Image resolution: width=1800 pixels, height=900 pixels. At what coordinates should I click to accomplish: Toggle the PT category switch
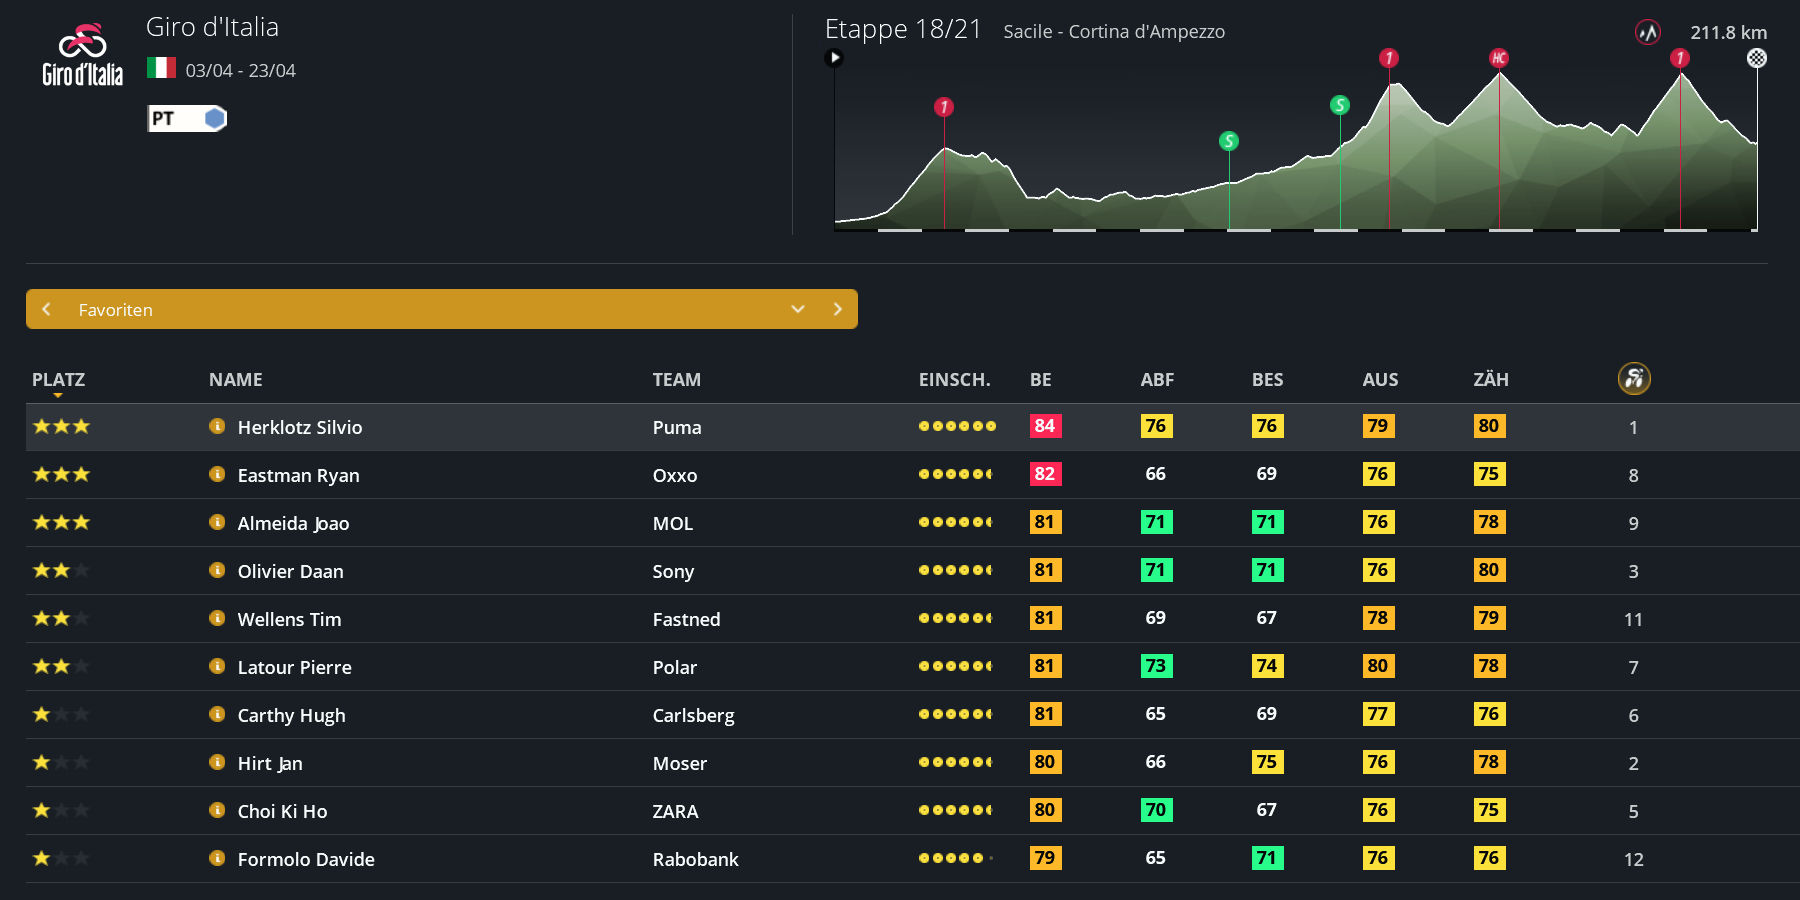pos(188,119)
